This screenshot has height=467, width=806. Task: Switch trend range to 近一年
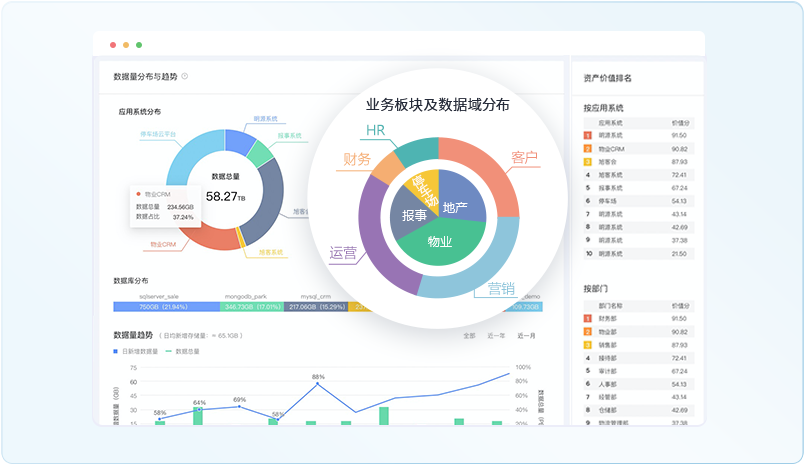[x=496, y=336]
